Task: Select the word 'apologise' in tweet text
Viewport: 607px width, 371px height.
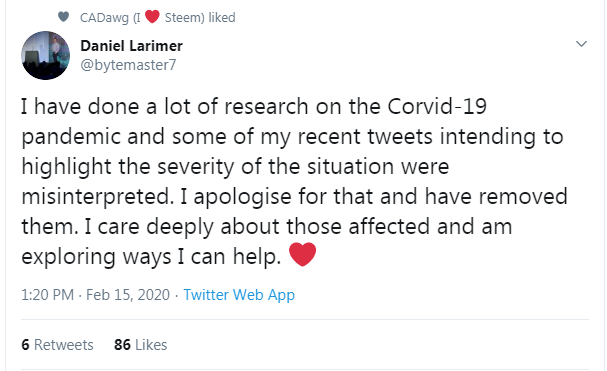Action: [x=242, y=197]
